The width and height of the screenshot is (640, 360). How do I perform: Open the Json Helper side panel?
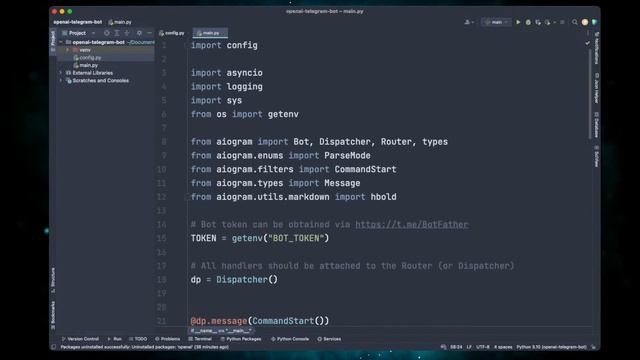pyautogui.click(x=596, y=88)
